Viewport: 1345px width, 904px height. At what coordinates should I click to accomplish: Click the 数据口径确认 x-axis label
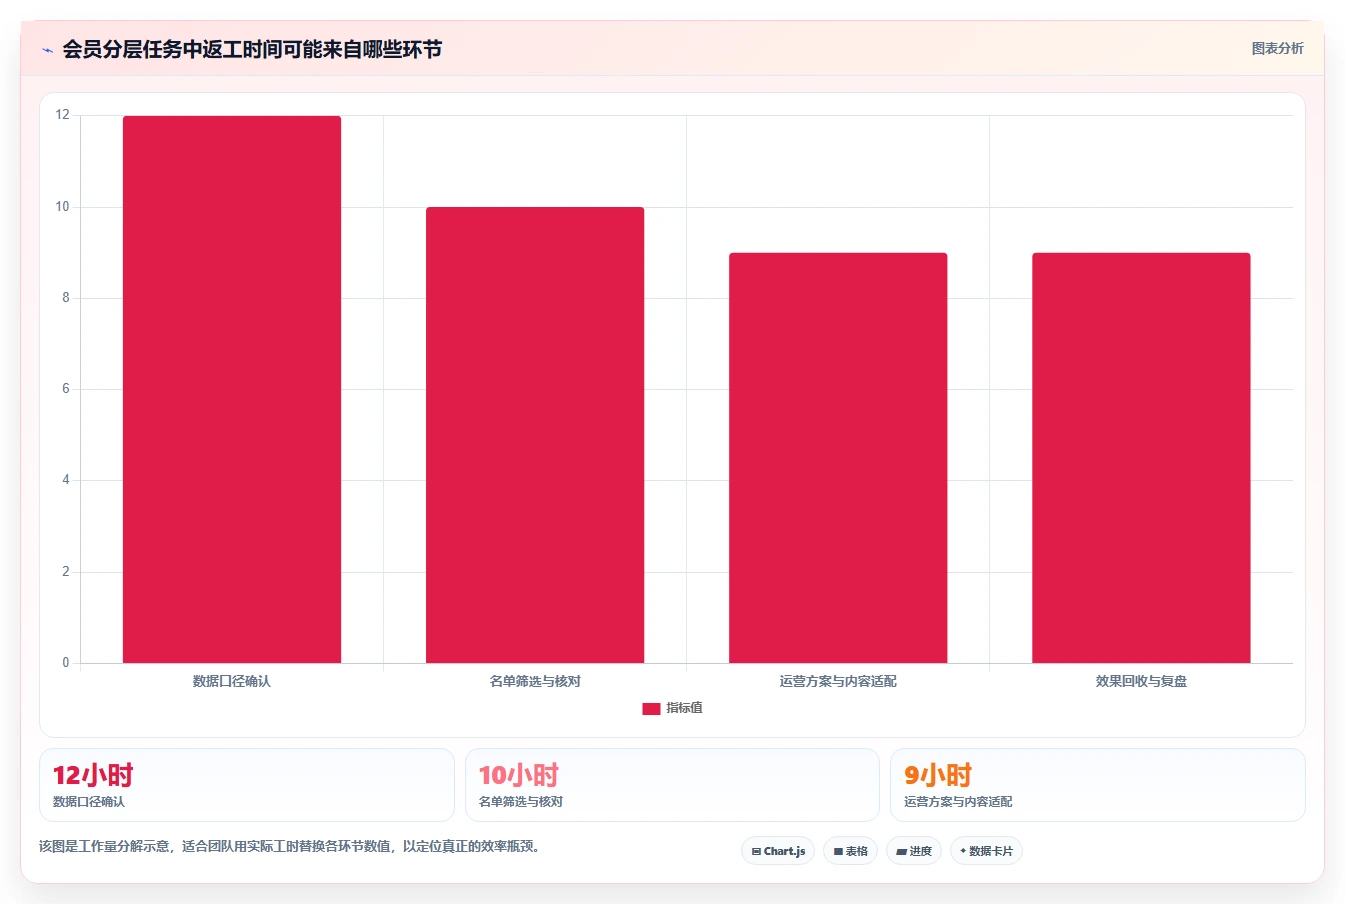point(232,681)
